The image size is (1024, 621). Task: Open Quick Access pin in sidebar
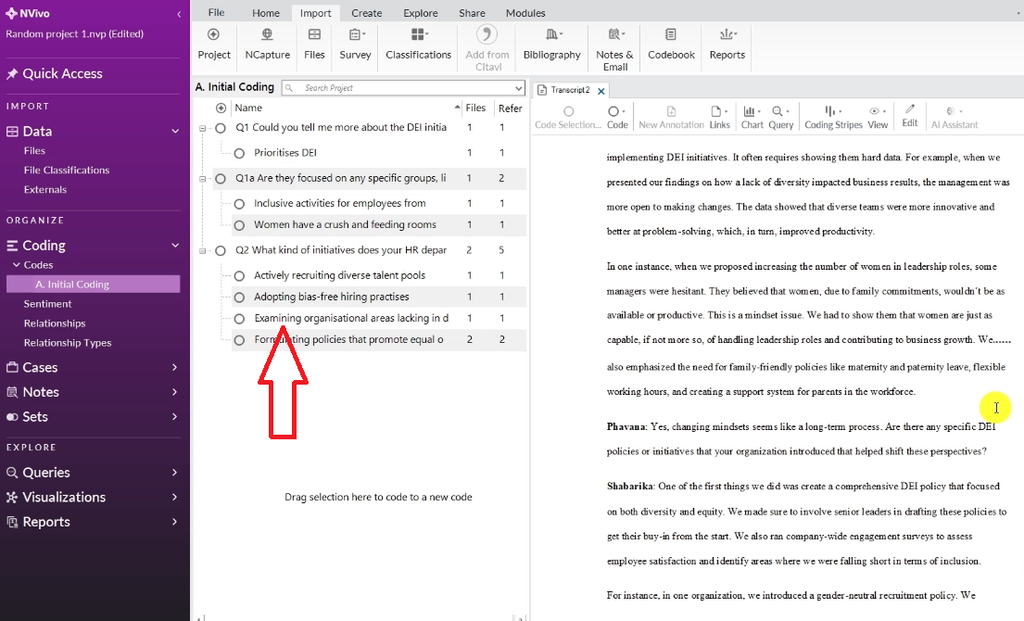click(12, 74)
